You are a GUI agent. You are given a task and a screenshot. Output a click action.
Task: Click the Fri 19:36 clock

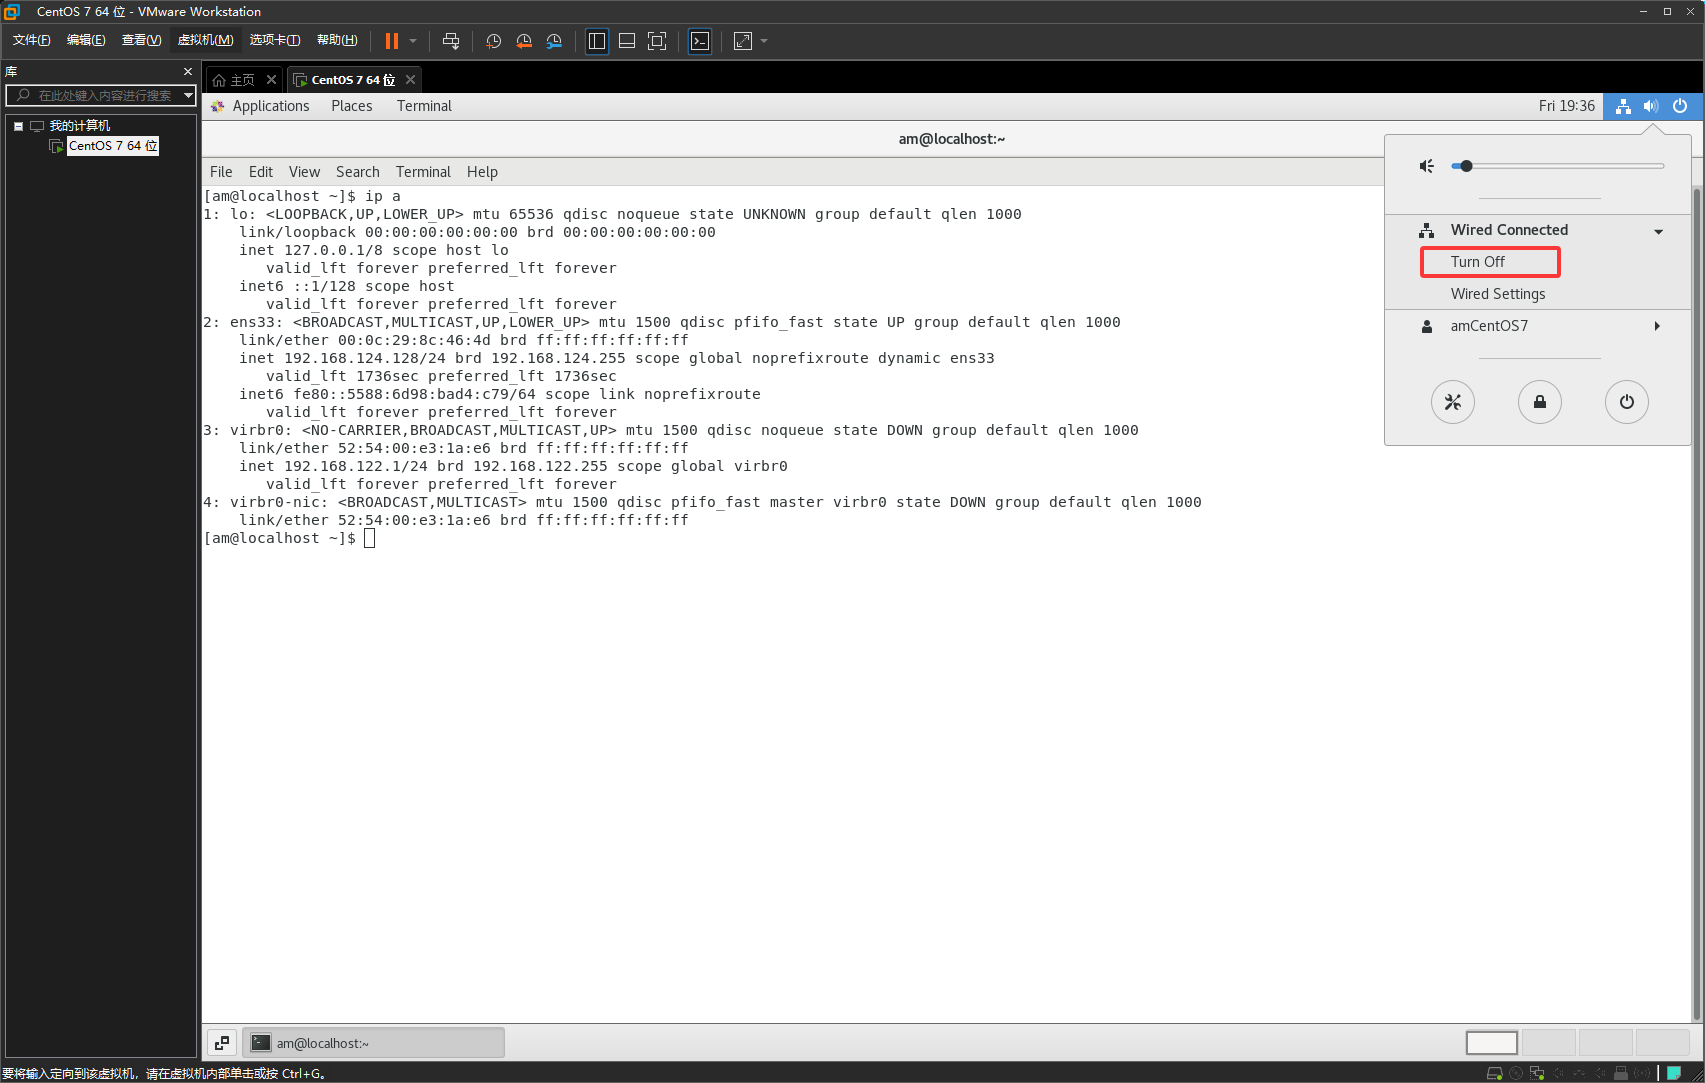point(1566,106)
